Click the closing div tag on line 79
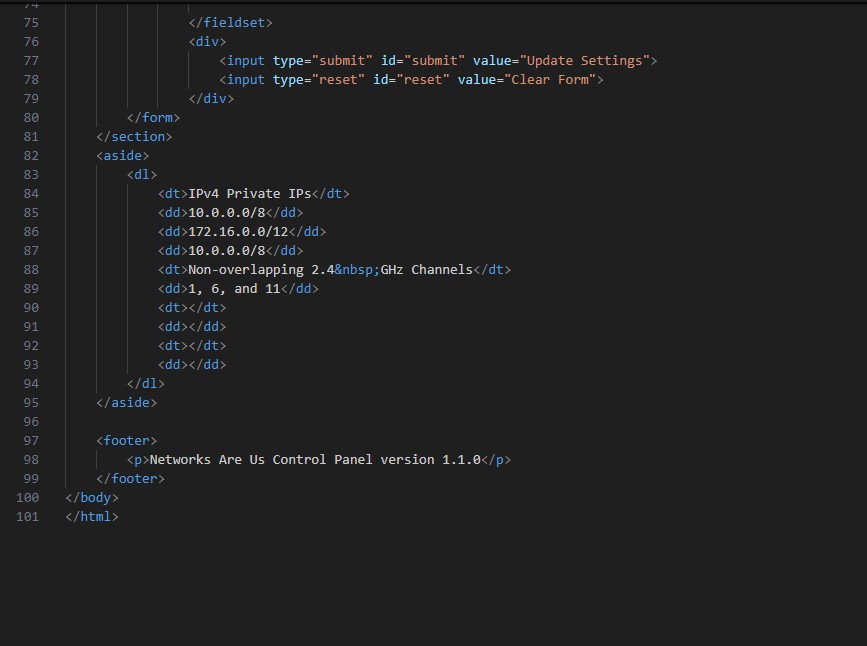Screen dimensions: 867x646 point(211,98)
